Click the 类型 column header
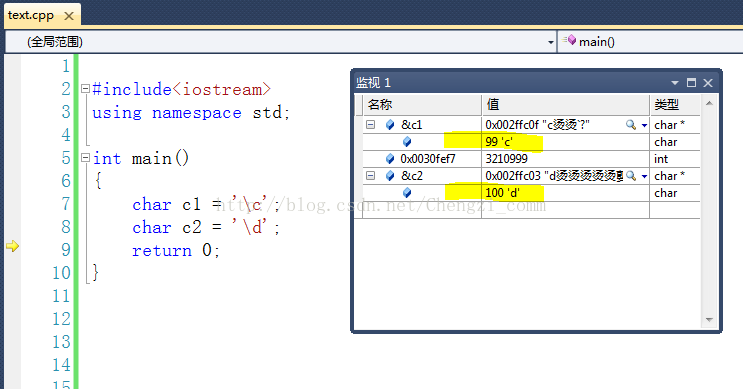The width and height of the screenshot is (743, 389). coord(675,105)
